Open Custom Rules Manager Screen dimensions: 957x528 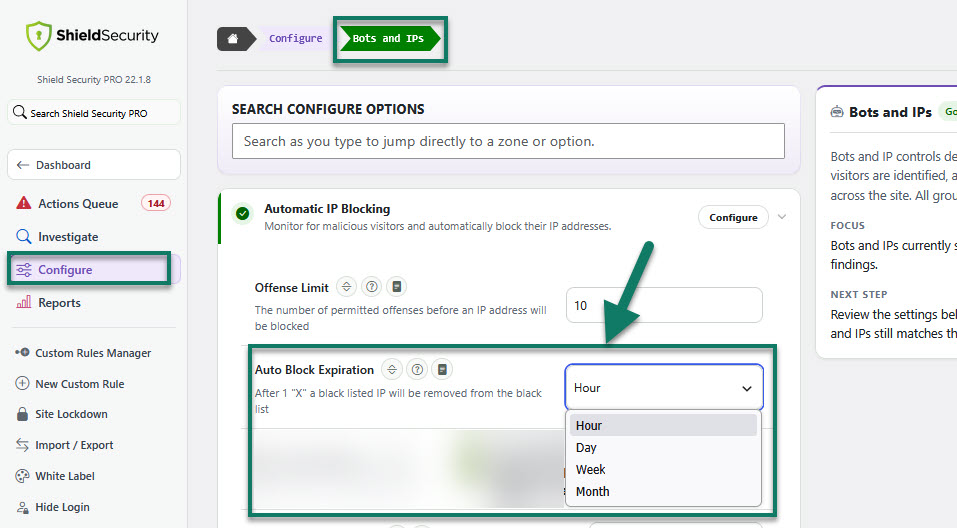(93, 353)
